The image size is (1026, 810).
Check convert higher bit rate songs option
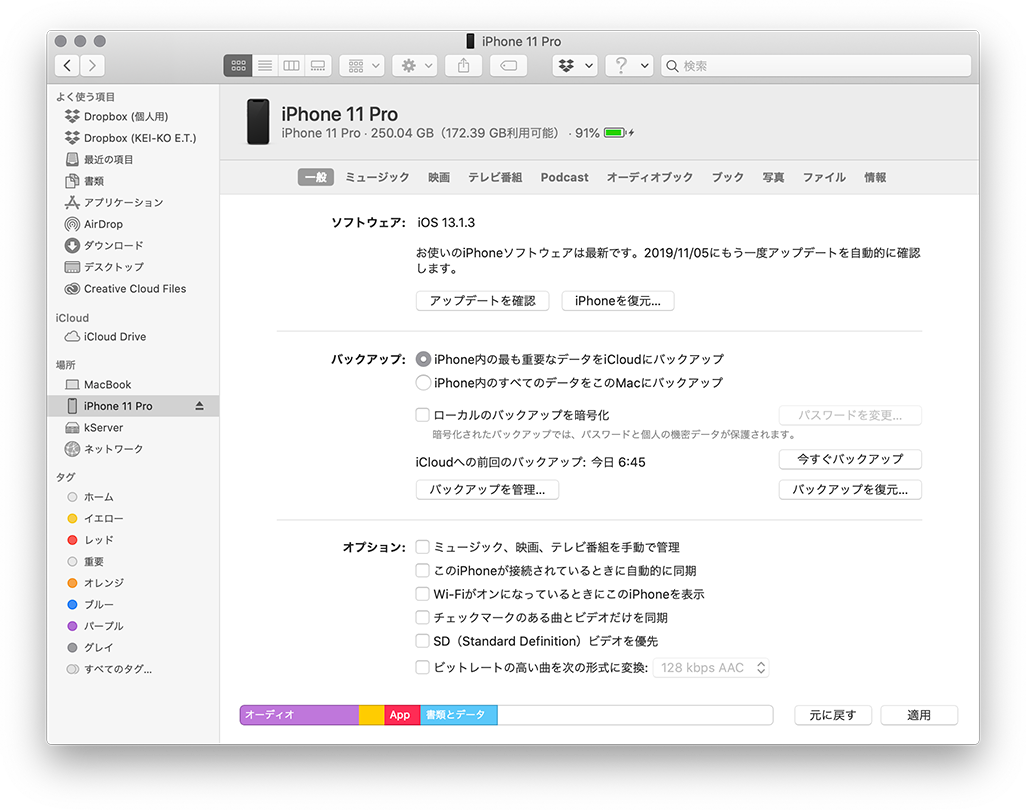(x=423, y=667)
